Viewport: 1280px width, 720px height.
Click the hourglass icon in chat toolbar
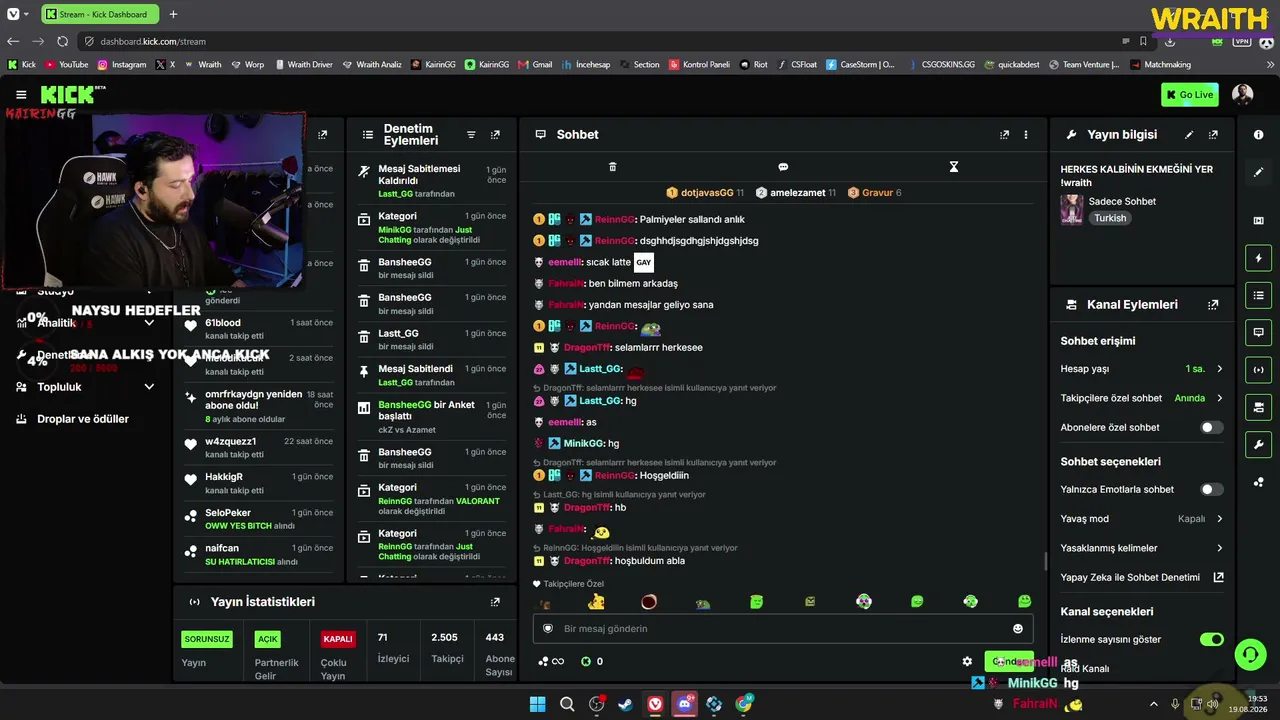point(954,167)
